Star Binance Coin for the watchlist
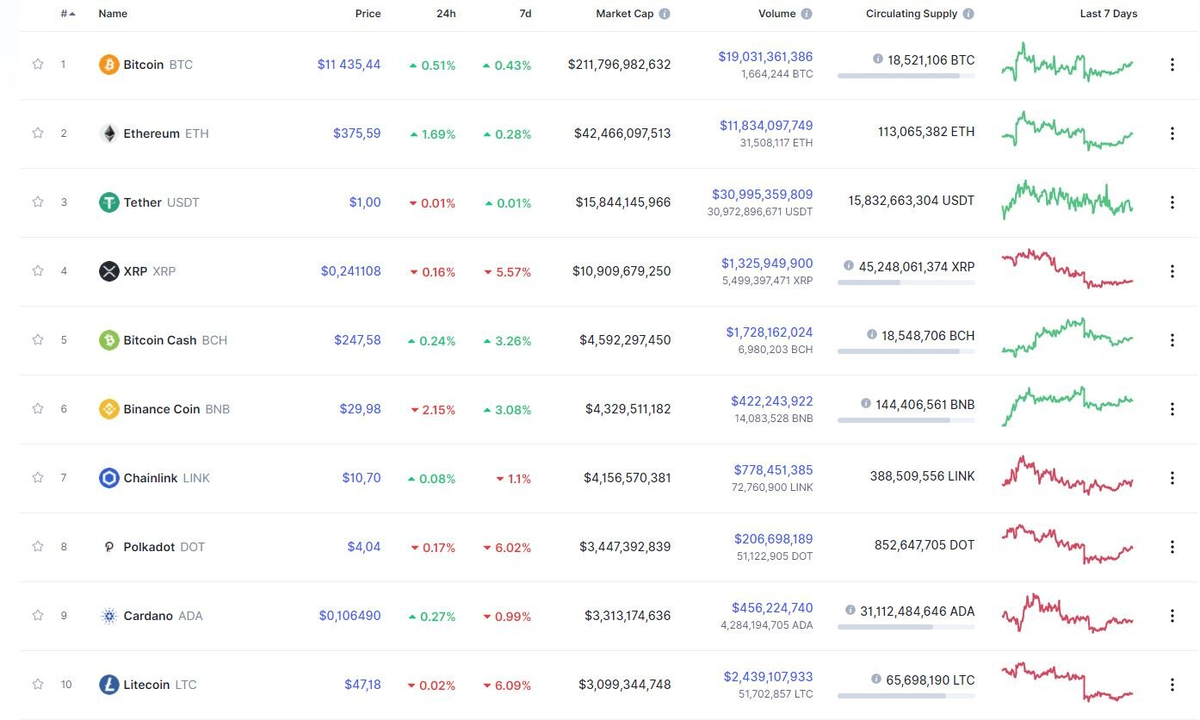 [x=38, y=409]
